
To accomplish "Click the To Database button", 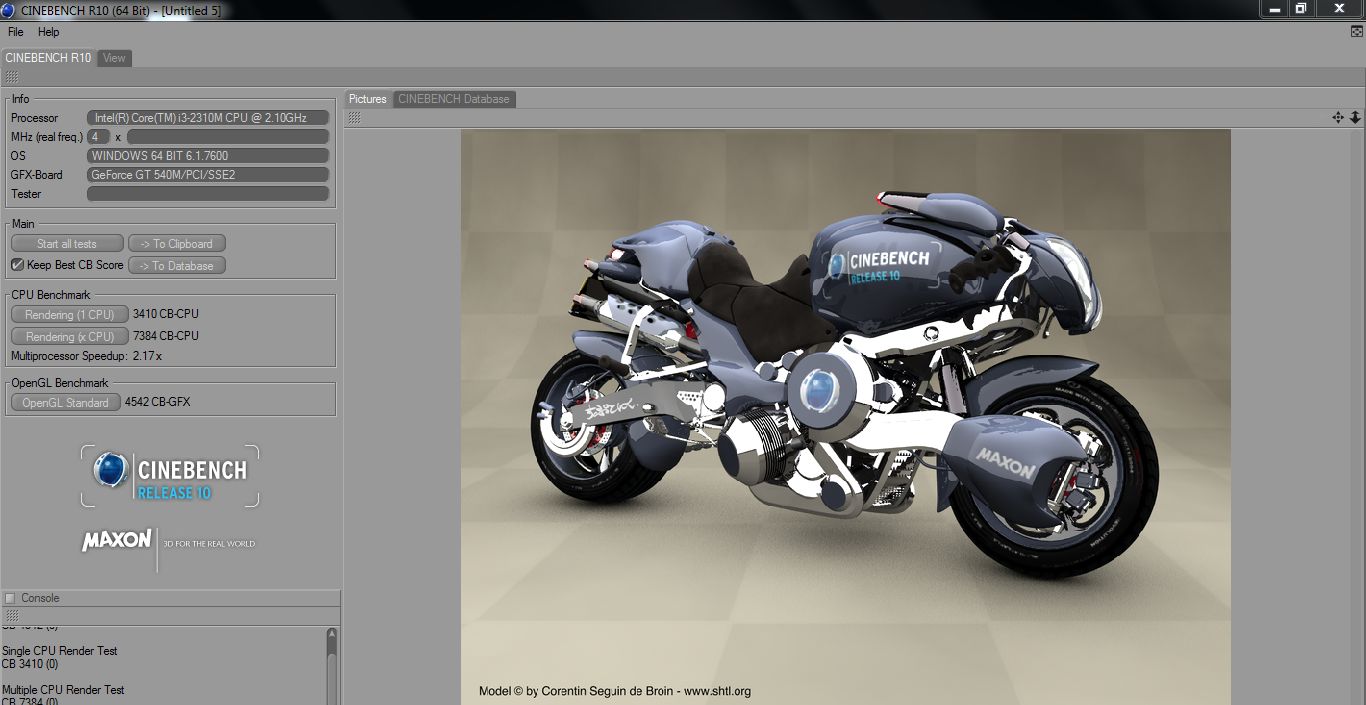I will click(x=177, y=266).
